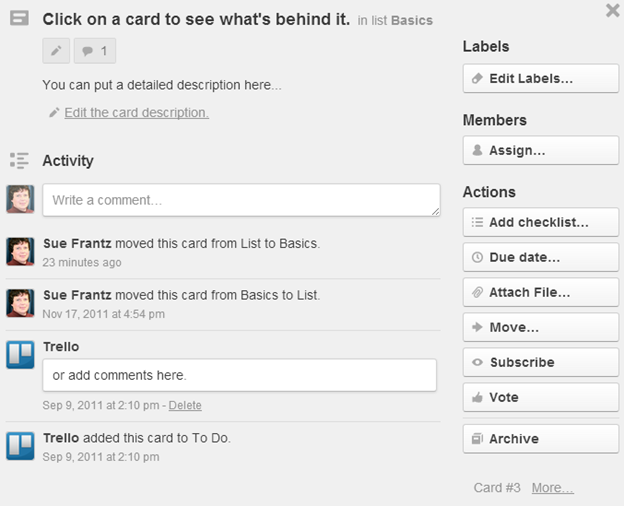Toggle Subscribe for this card
Image resolution: width=624 pixels, height=506 pixels.
click(541, 362)
